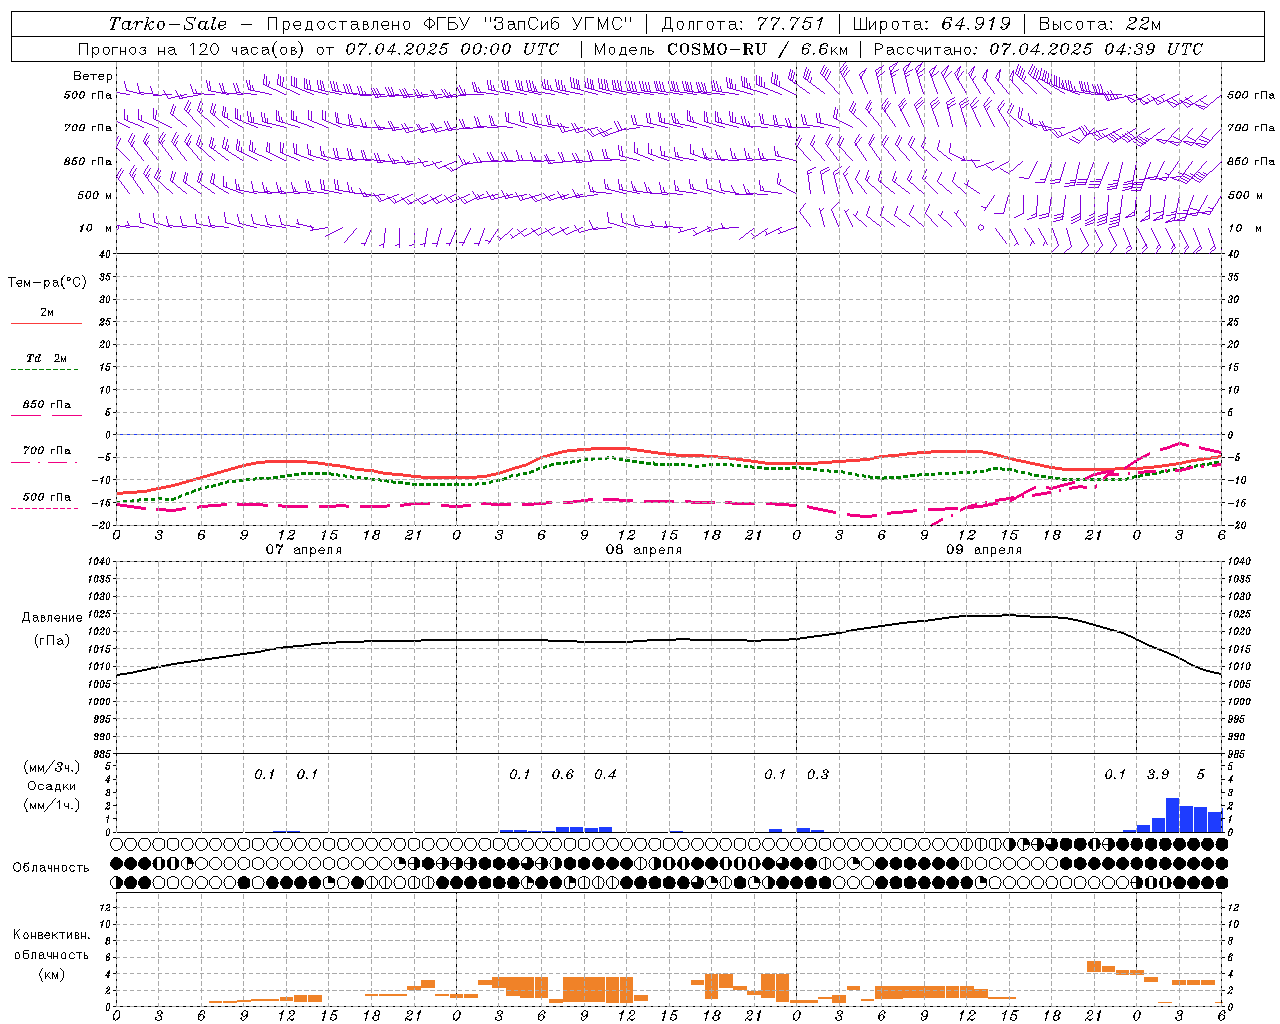This screenshot has width=1280, height=1024.
Task: Click the "Осадки" precipitation label
Action: 52,786
